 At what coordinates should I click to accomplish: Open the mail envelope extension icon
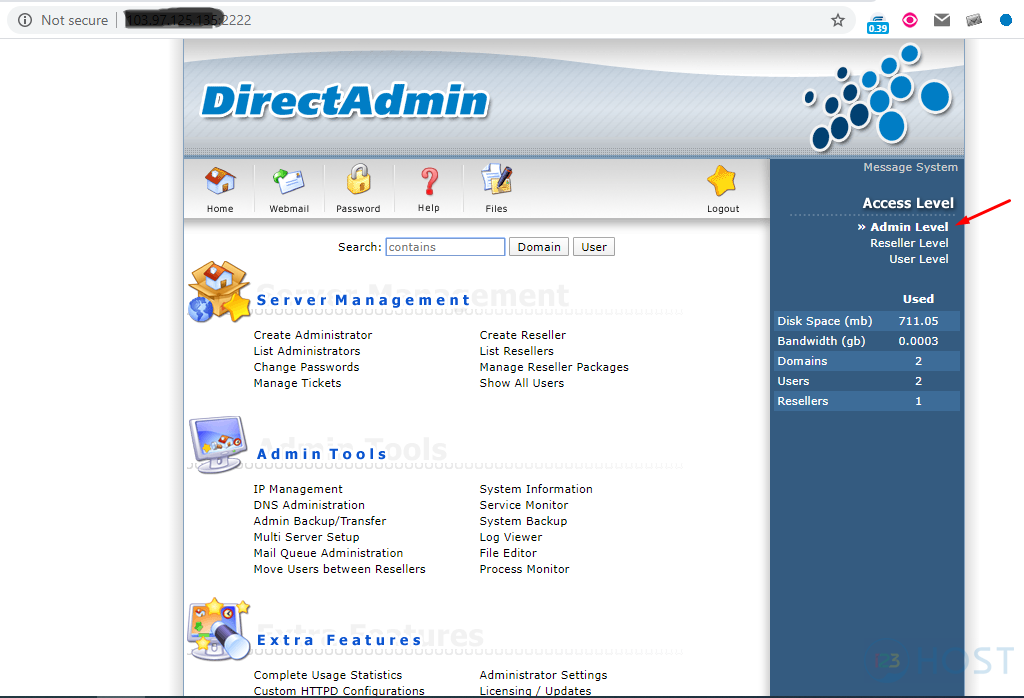point(942,20)
